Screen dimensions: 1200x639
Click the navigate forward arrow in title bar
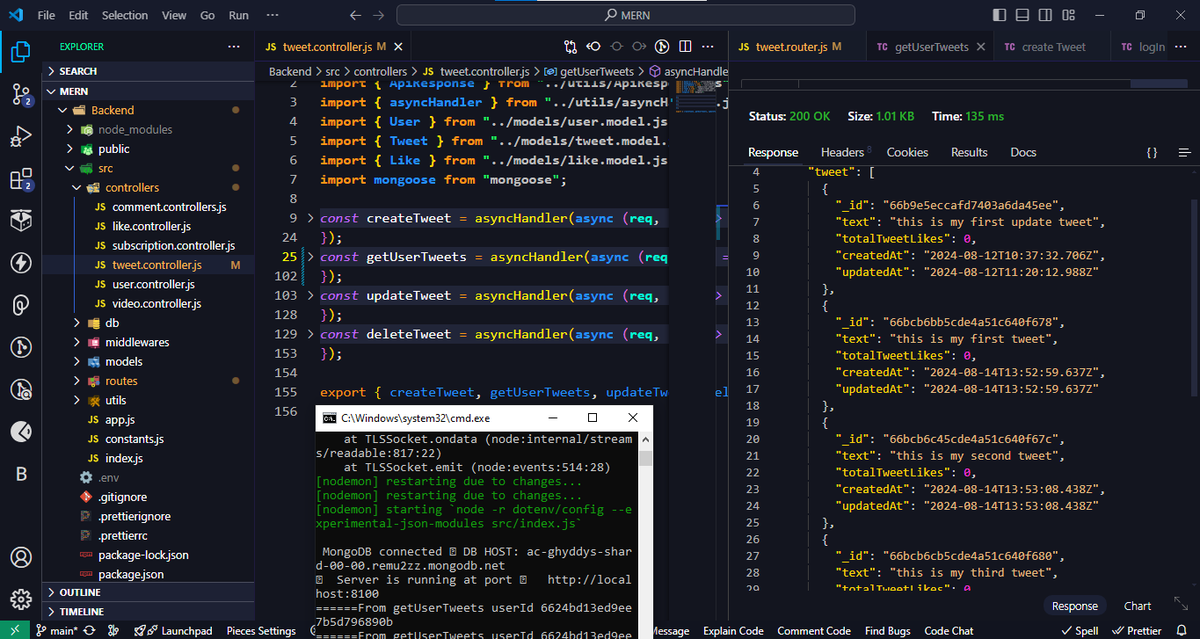(x=377, y=15)
